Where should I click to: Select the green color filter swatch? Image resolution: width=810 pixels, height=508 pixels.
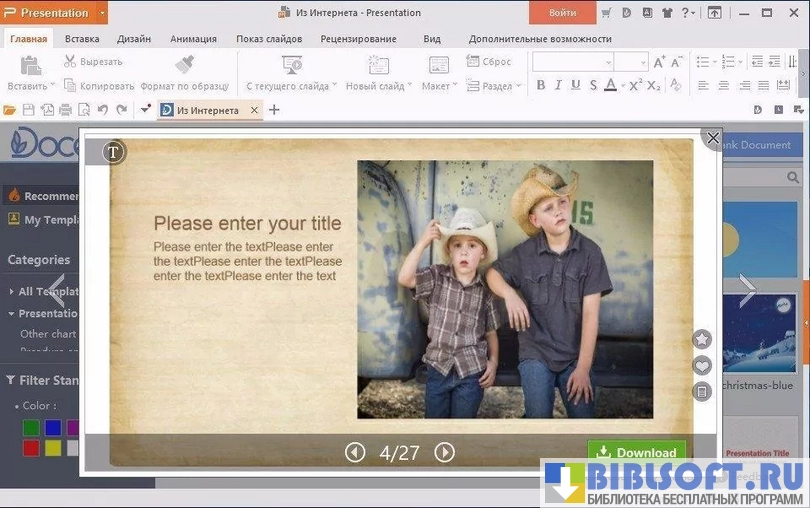coord(31,428)
